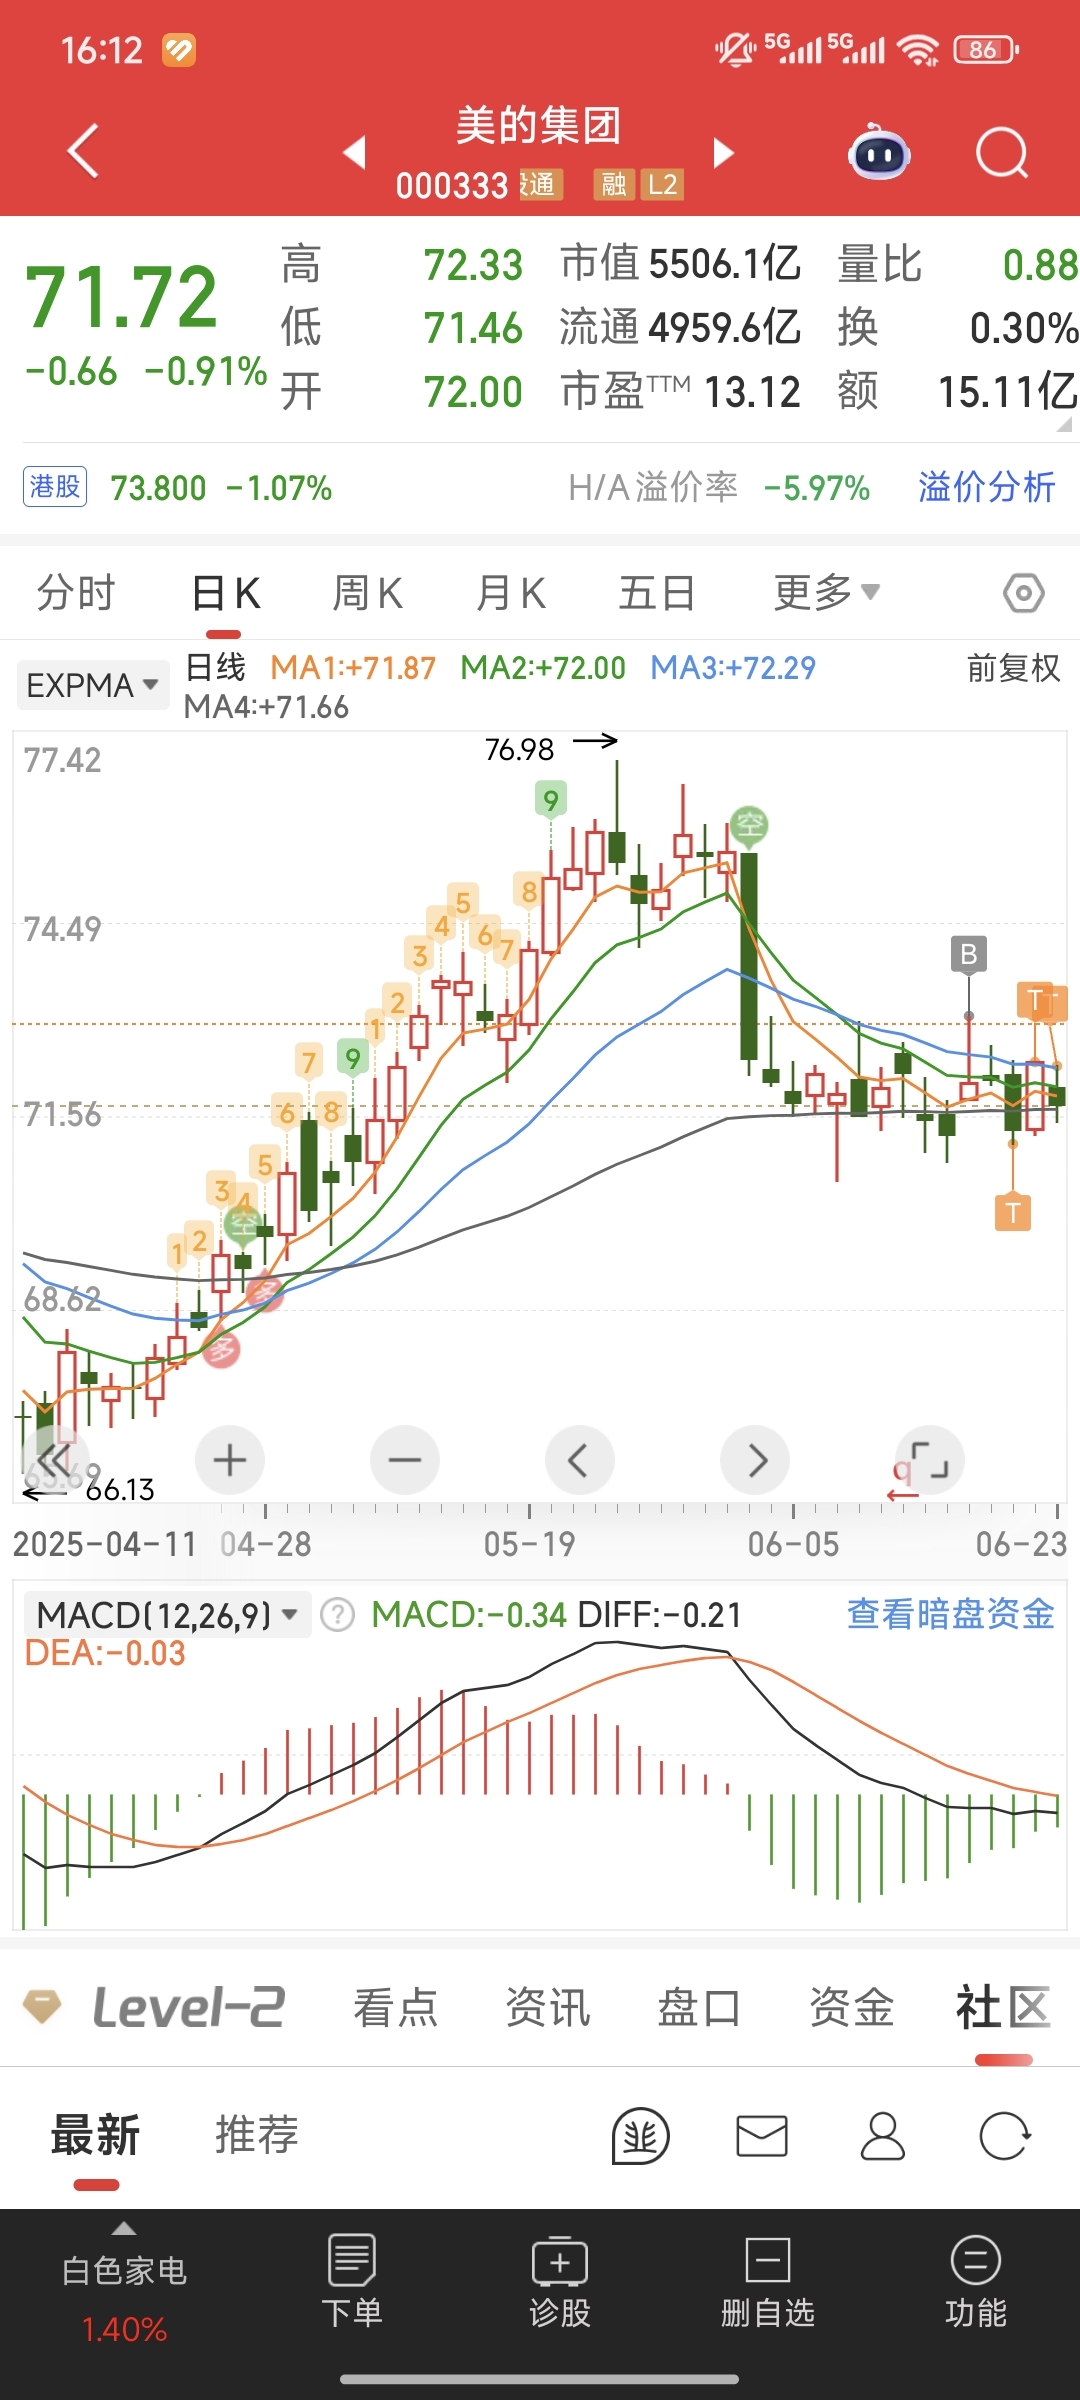Tap the L2 badge
Viewport: 1080px width, 2400px height.
click(x=662, y=184)
